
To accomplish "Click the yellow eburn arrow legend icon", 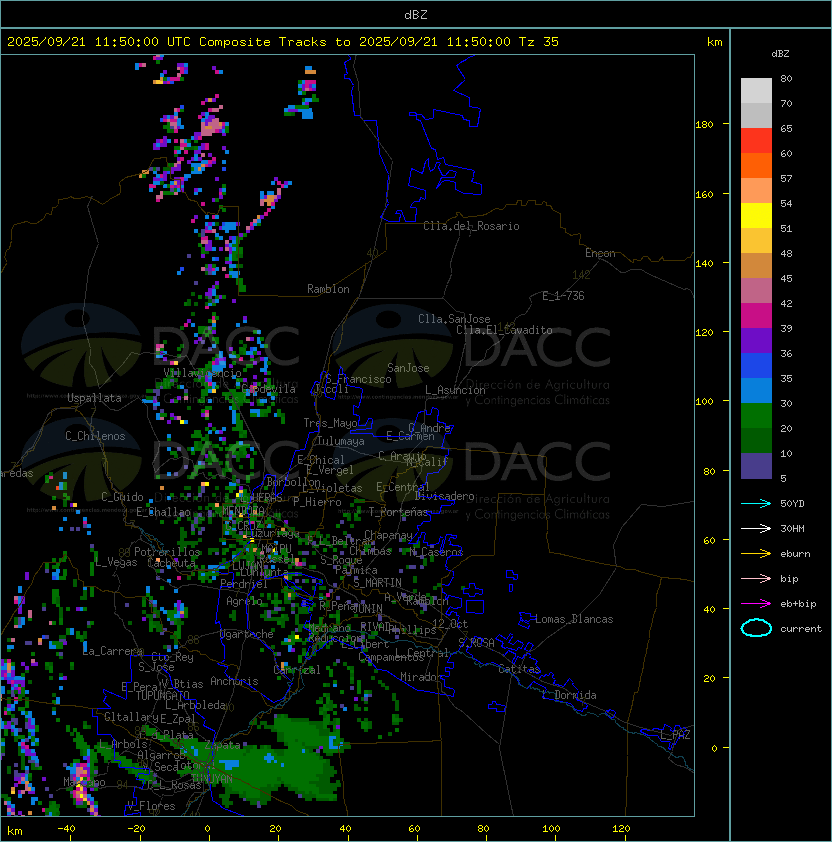I will (756, 554).
